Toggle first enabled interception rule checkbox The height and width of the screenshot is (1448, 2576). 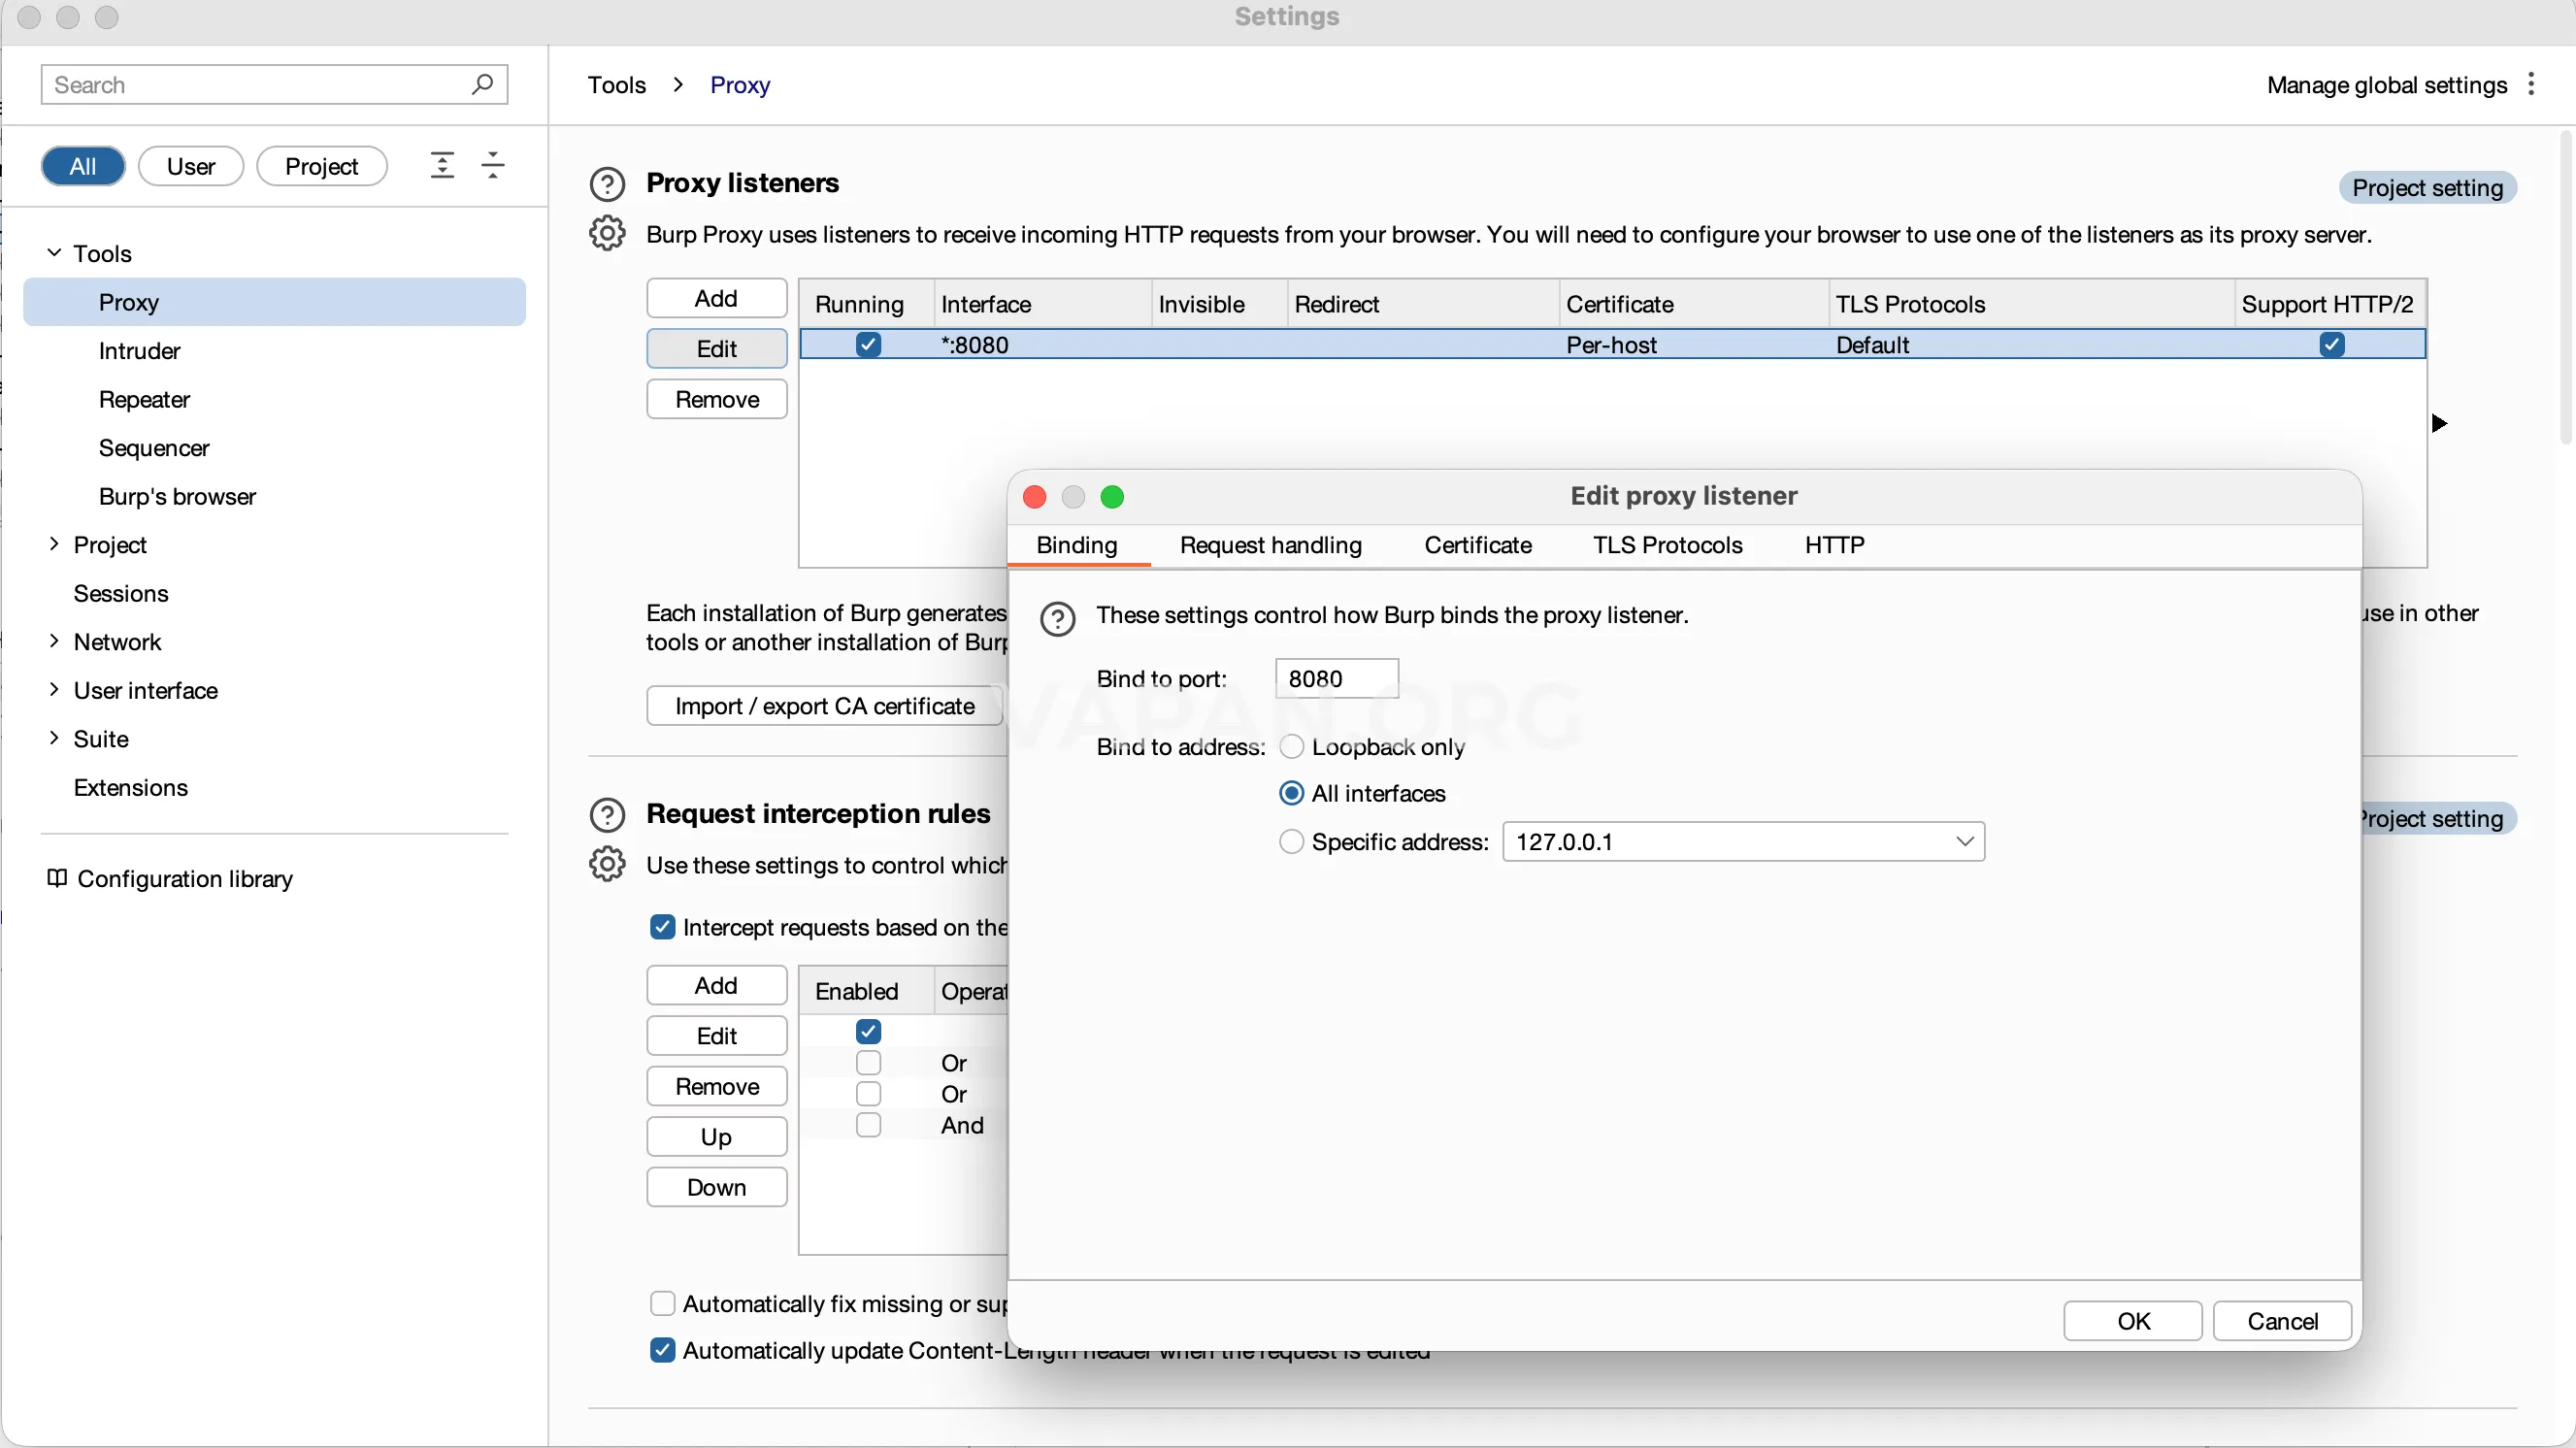tap(868, 1031)
